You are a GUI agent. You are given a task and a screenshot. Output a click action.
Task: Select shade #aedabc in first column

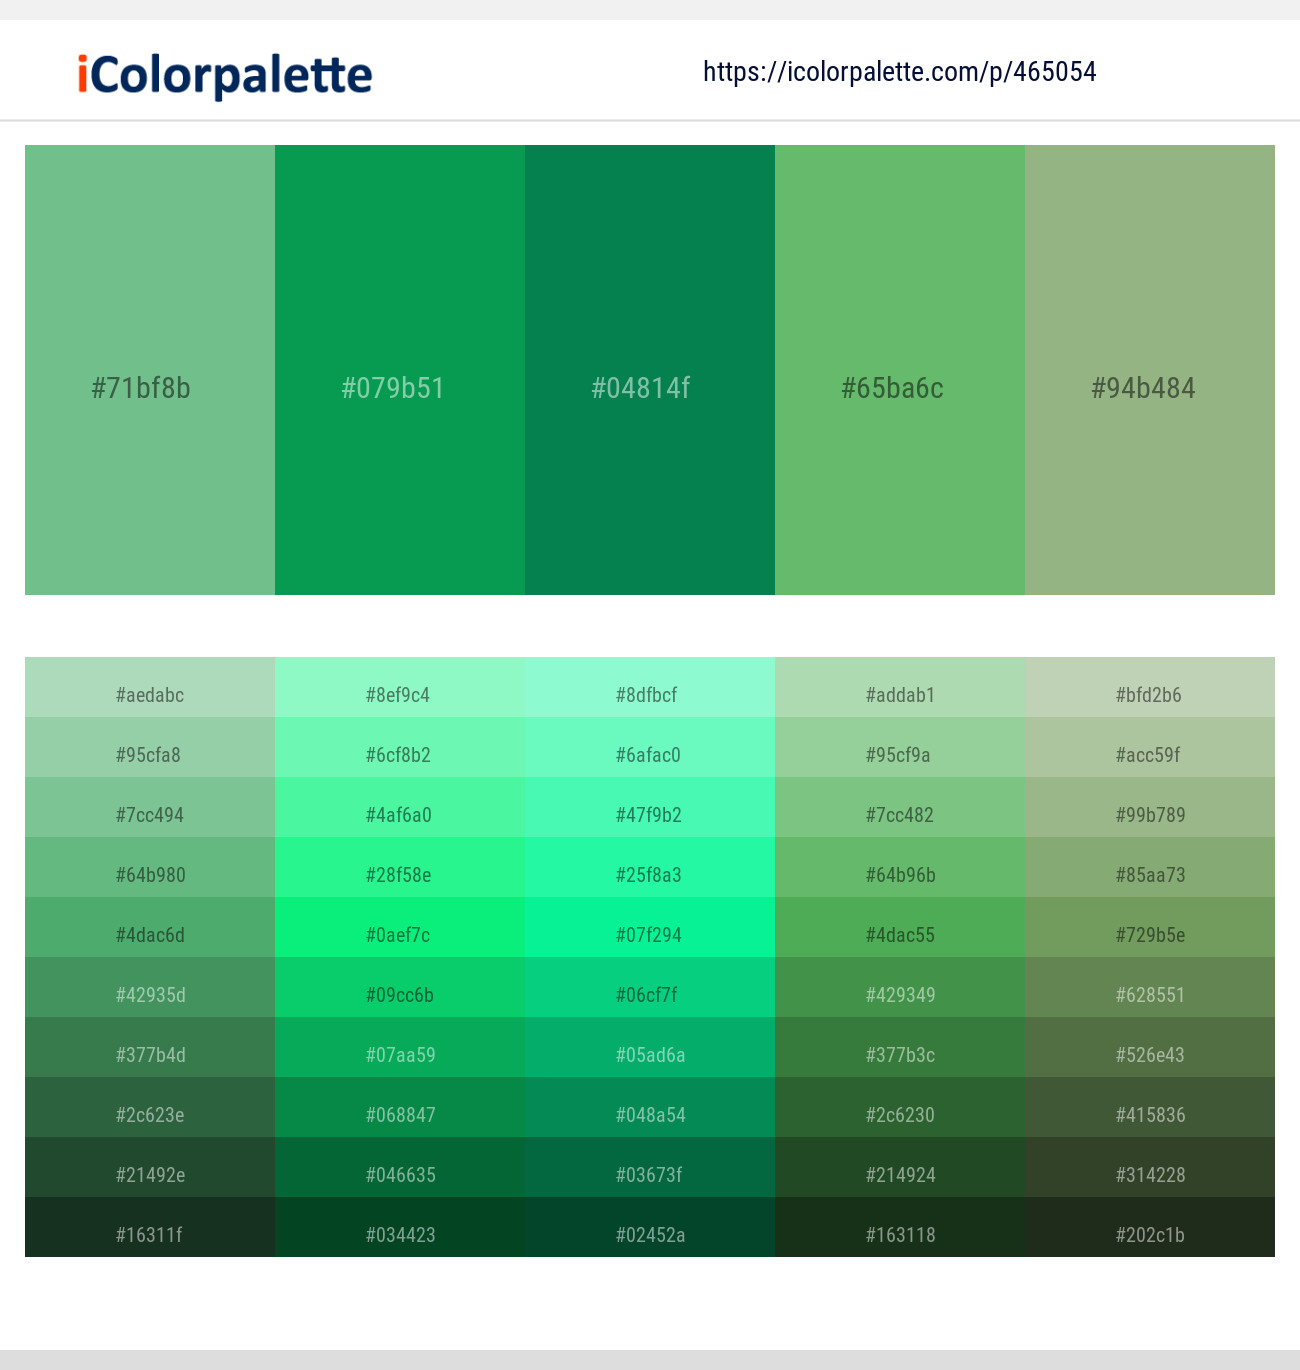[x=150, y=687]
